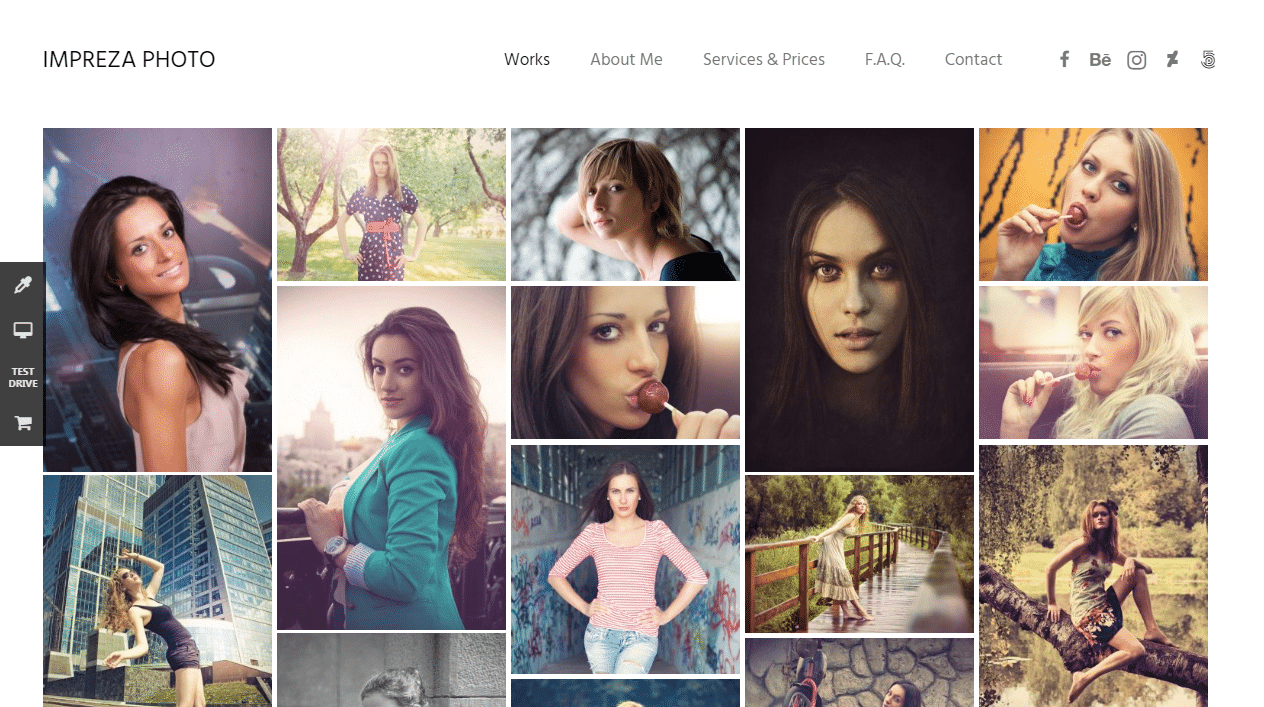Click the shopping cart icon in side panel
Image resolution: width=1264 pixels, height=707 pixels.
[x=22, y=423]
